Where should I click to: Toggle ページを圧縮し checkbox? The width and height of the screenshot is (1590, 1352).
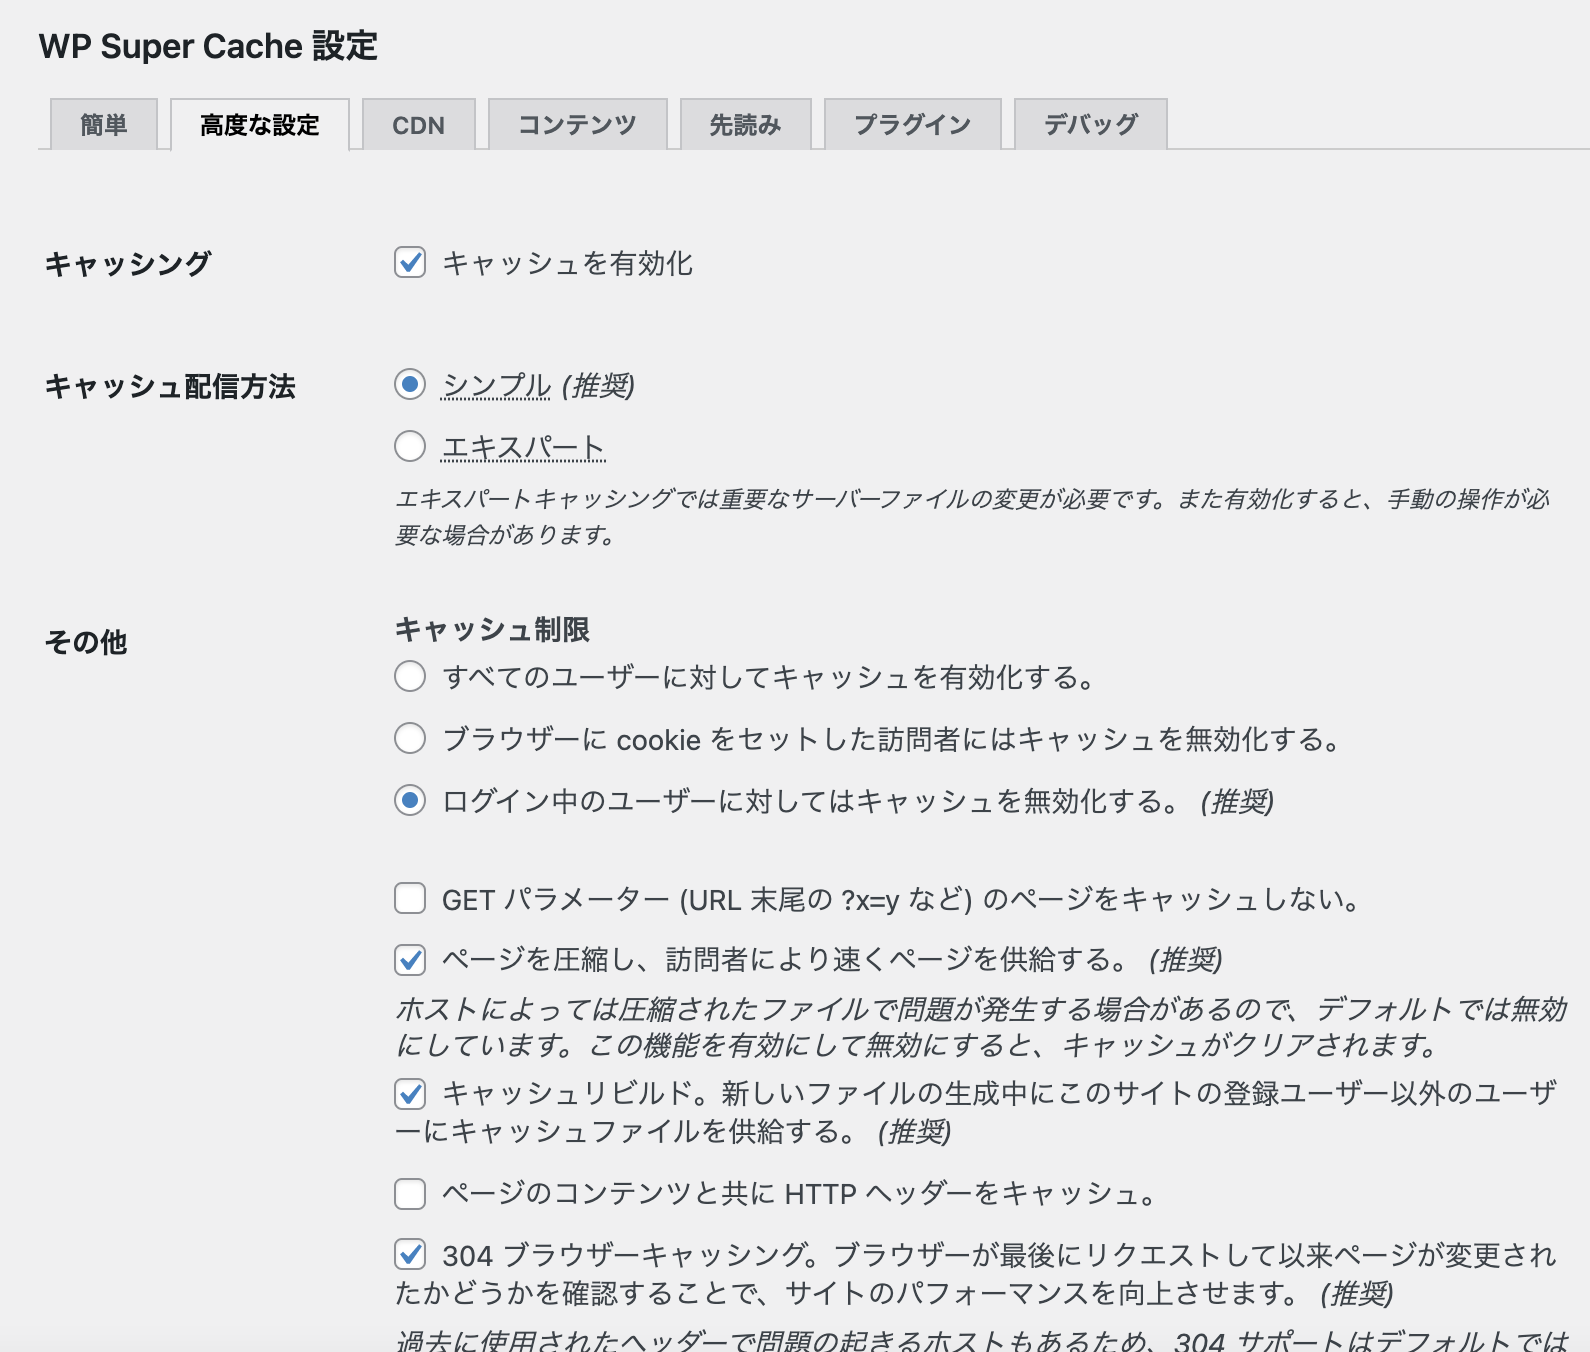410,960
